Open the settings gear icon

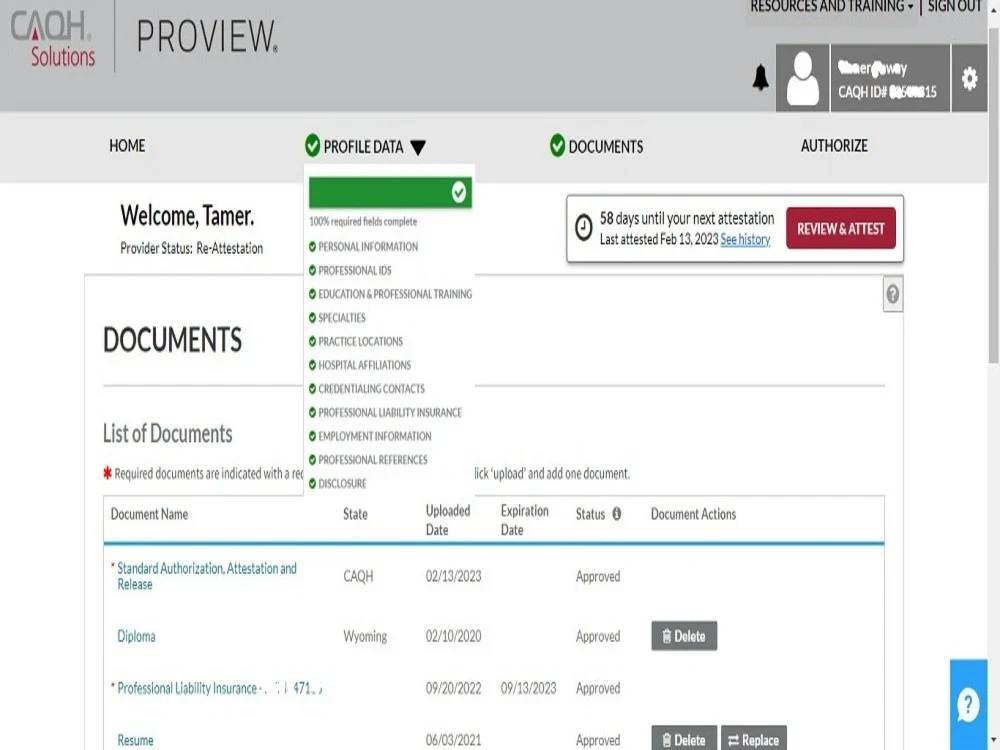969,78
